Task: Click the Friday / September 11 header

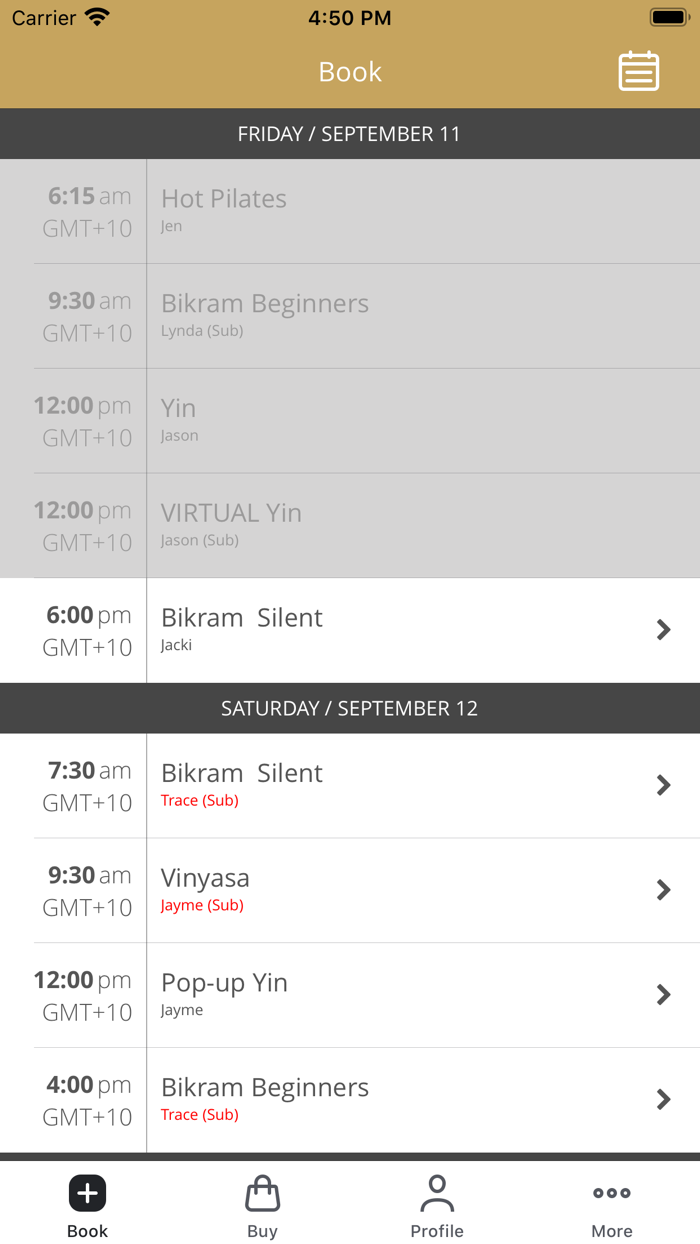Action: coord(350,134)
